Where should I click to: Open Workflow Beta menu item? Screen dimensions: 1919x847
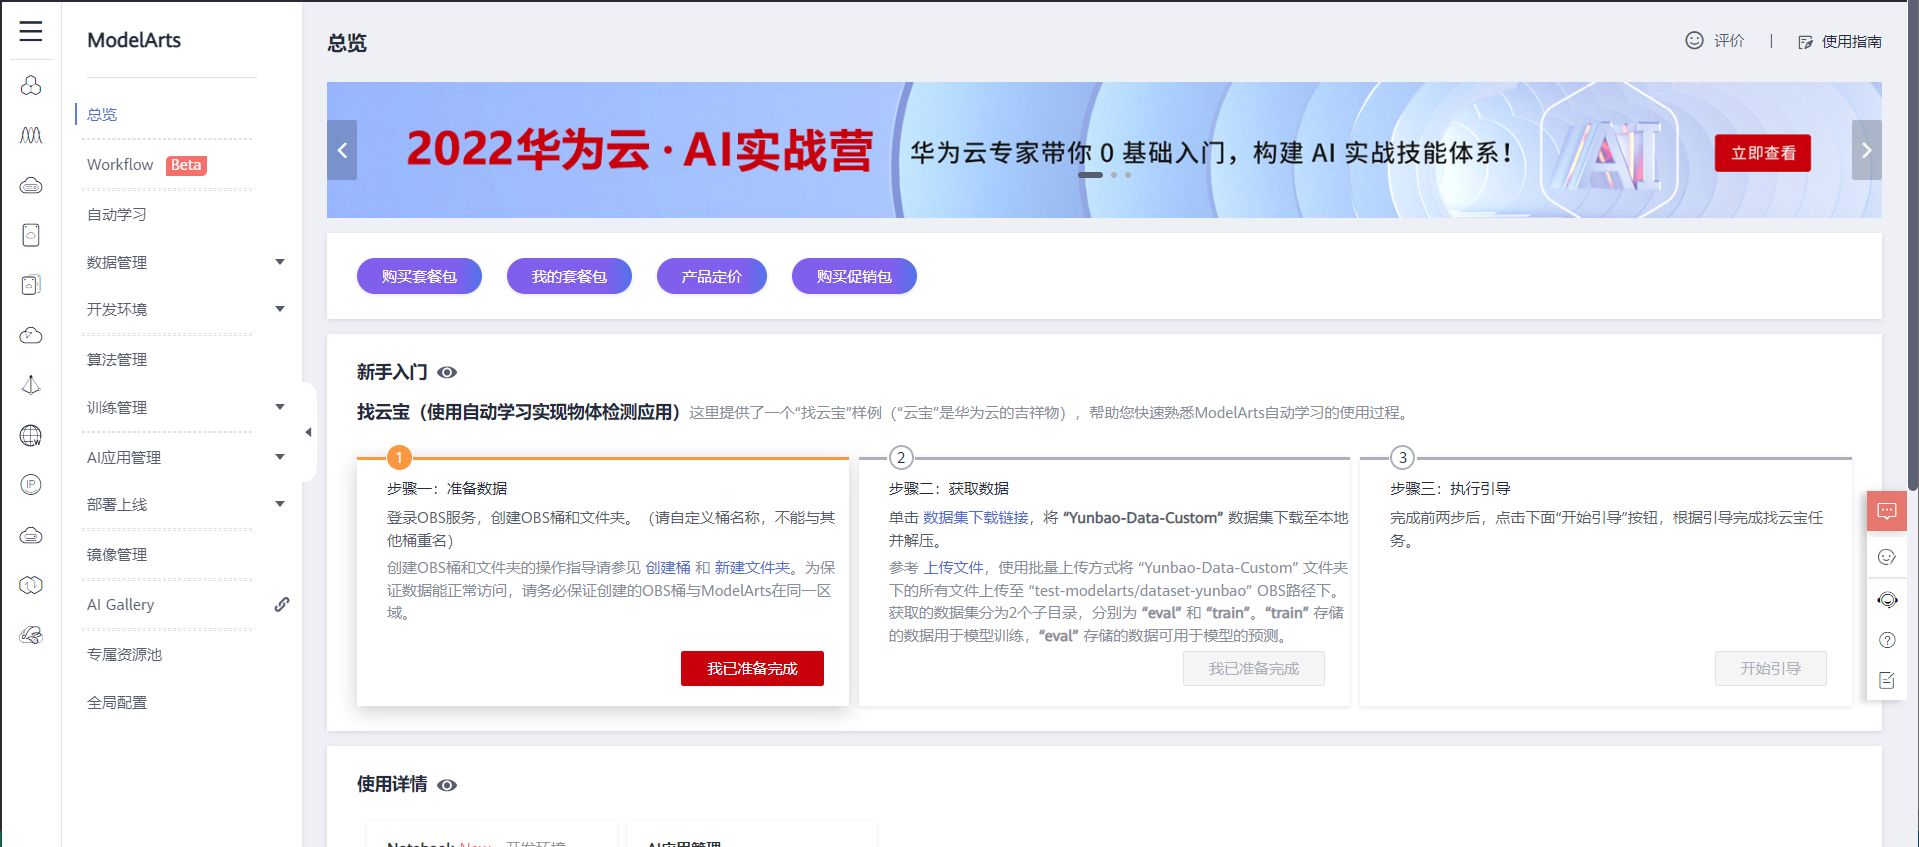tap(120, 165)
